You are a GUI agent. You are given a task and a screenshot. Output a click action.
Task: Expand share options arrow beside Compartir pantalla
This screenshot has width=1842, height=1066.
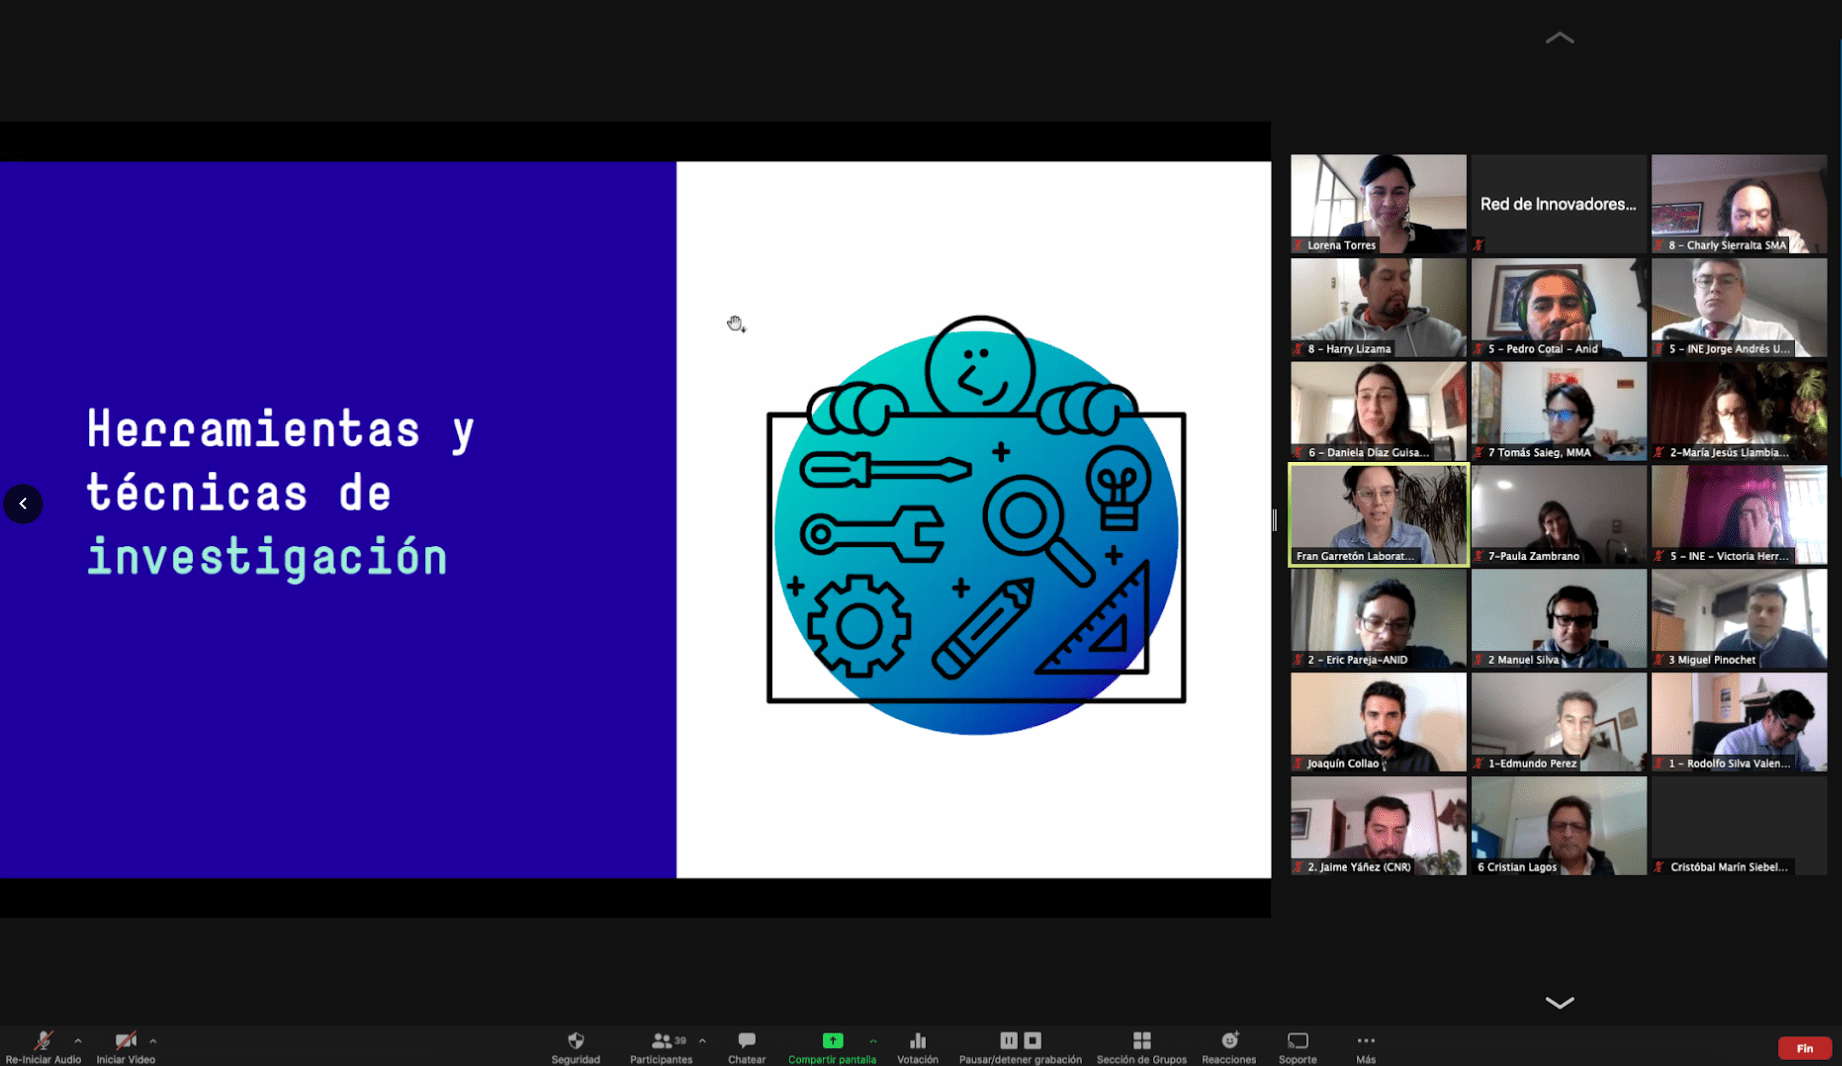coord(873,1041)
